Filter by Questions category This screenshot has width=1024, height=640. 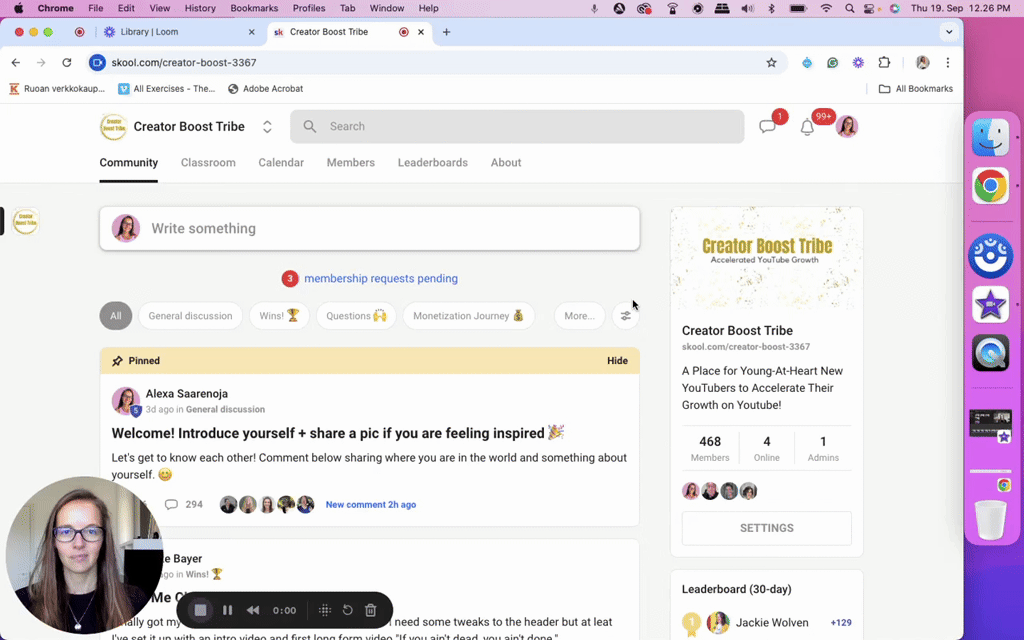pyautogui.click(x=356, y=316)
